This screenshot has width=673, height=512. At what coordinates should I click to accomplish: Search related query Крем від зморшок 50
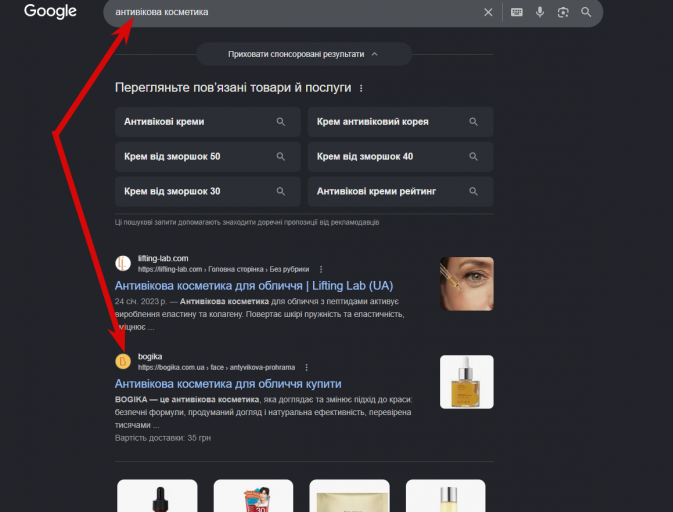pos(208,157)
